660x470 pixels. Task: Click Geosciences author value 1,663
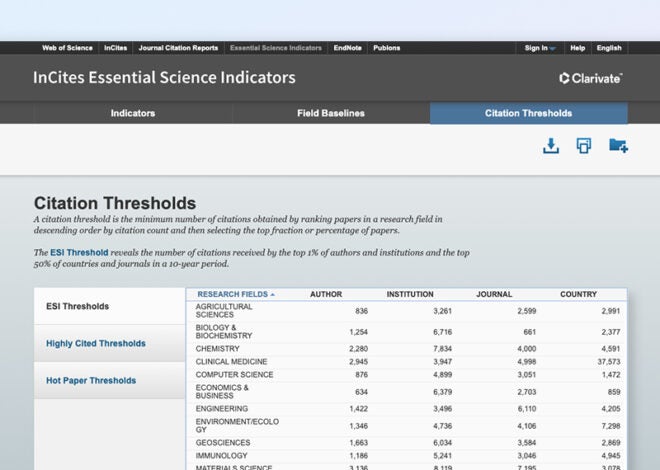click(x=358, y=443)
